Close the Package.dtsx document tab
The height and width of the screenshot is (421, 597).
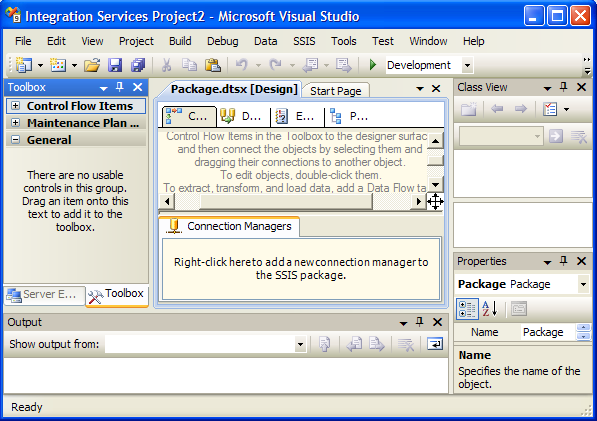[436, 89]
